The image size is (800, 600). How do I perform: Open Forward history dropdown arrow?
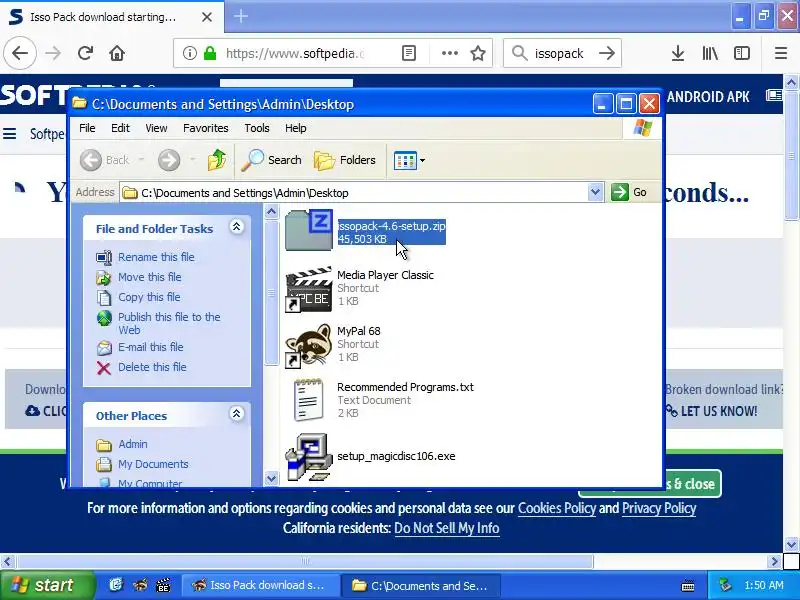193,160
